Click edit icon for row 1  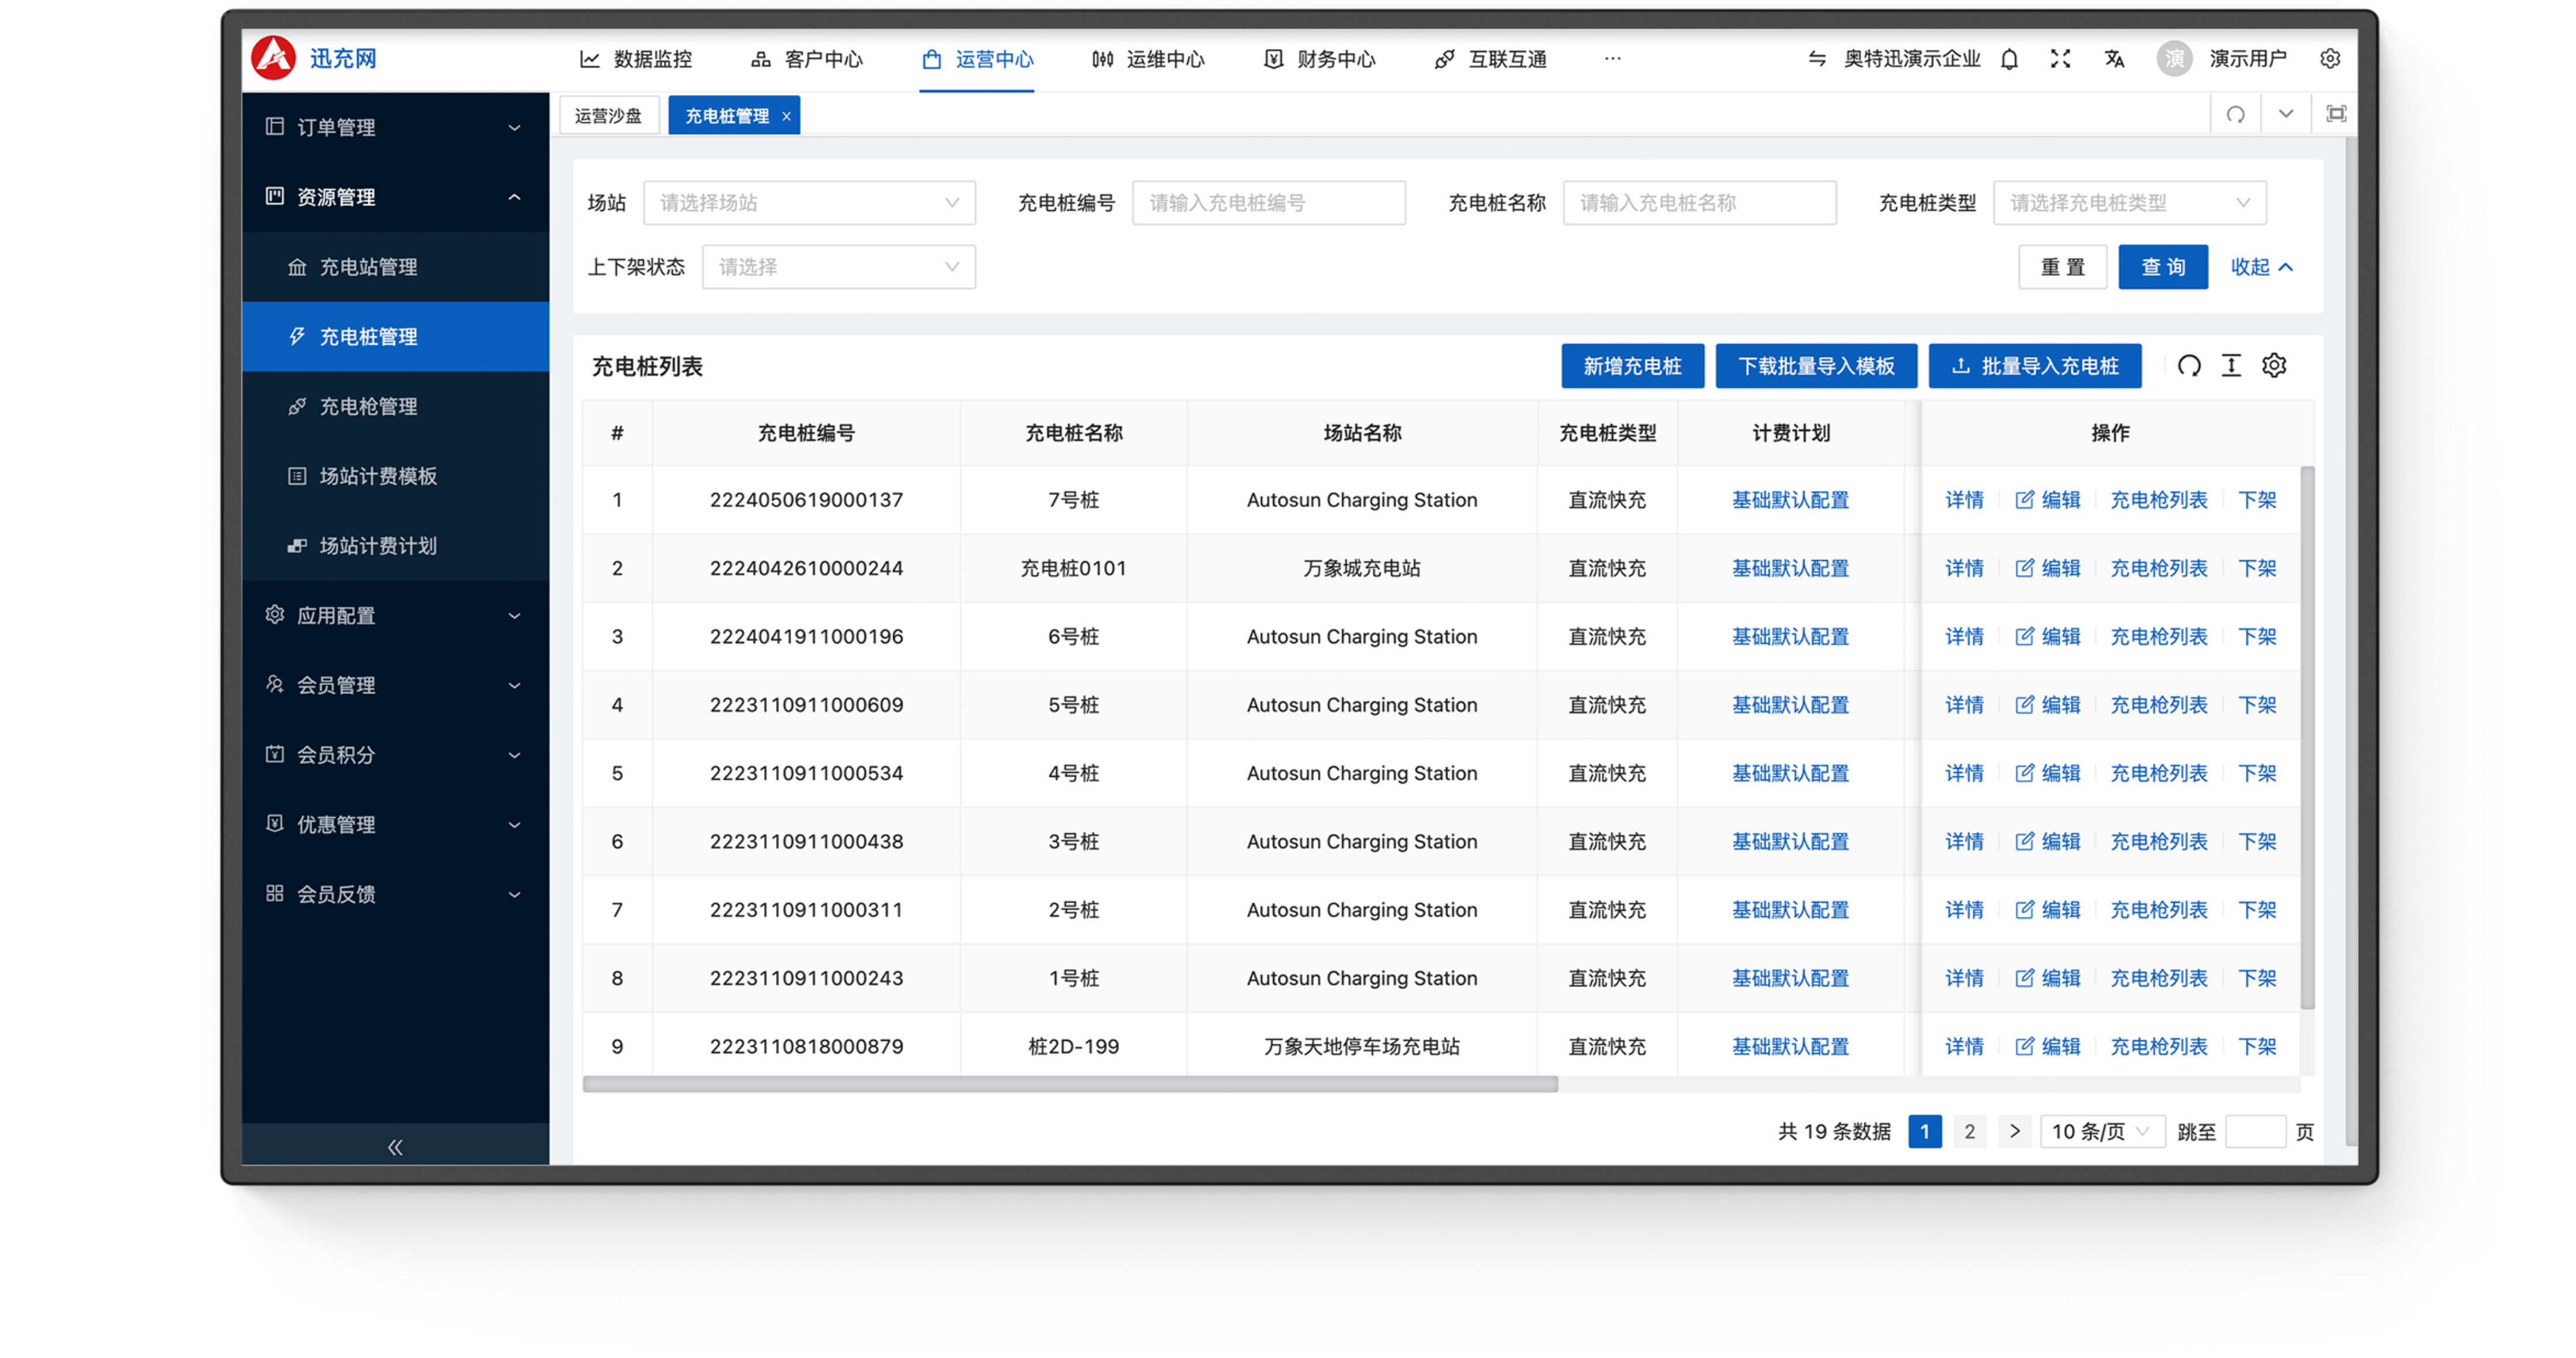2024,500
